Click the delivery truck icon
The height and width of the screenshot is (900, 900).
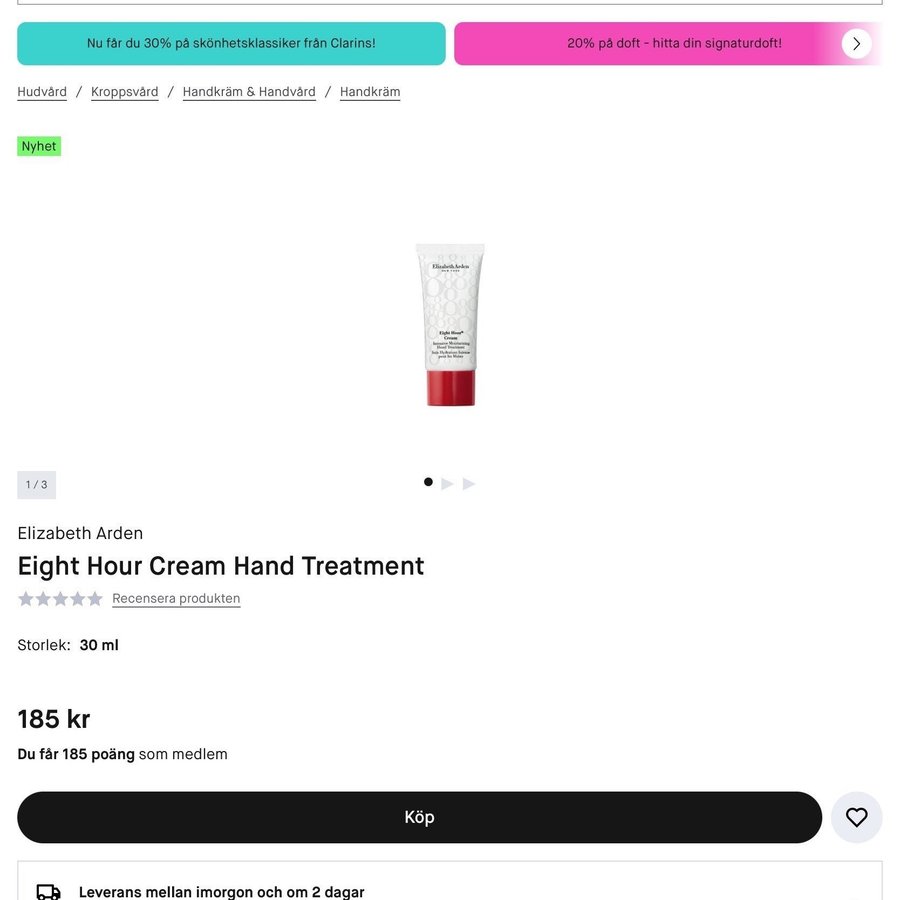49,892
